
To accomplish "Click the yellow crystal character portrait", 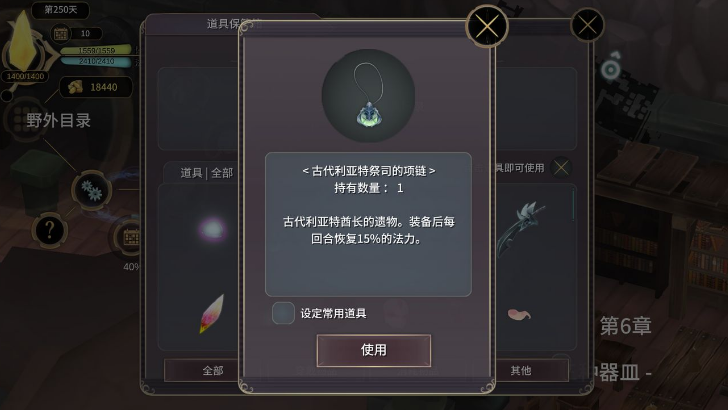I will coord(23,42).
